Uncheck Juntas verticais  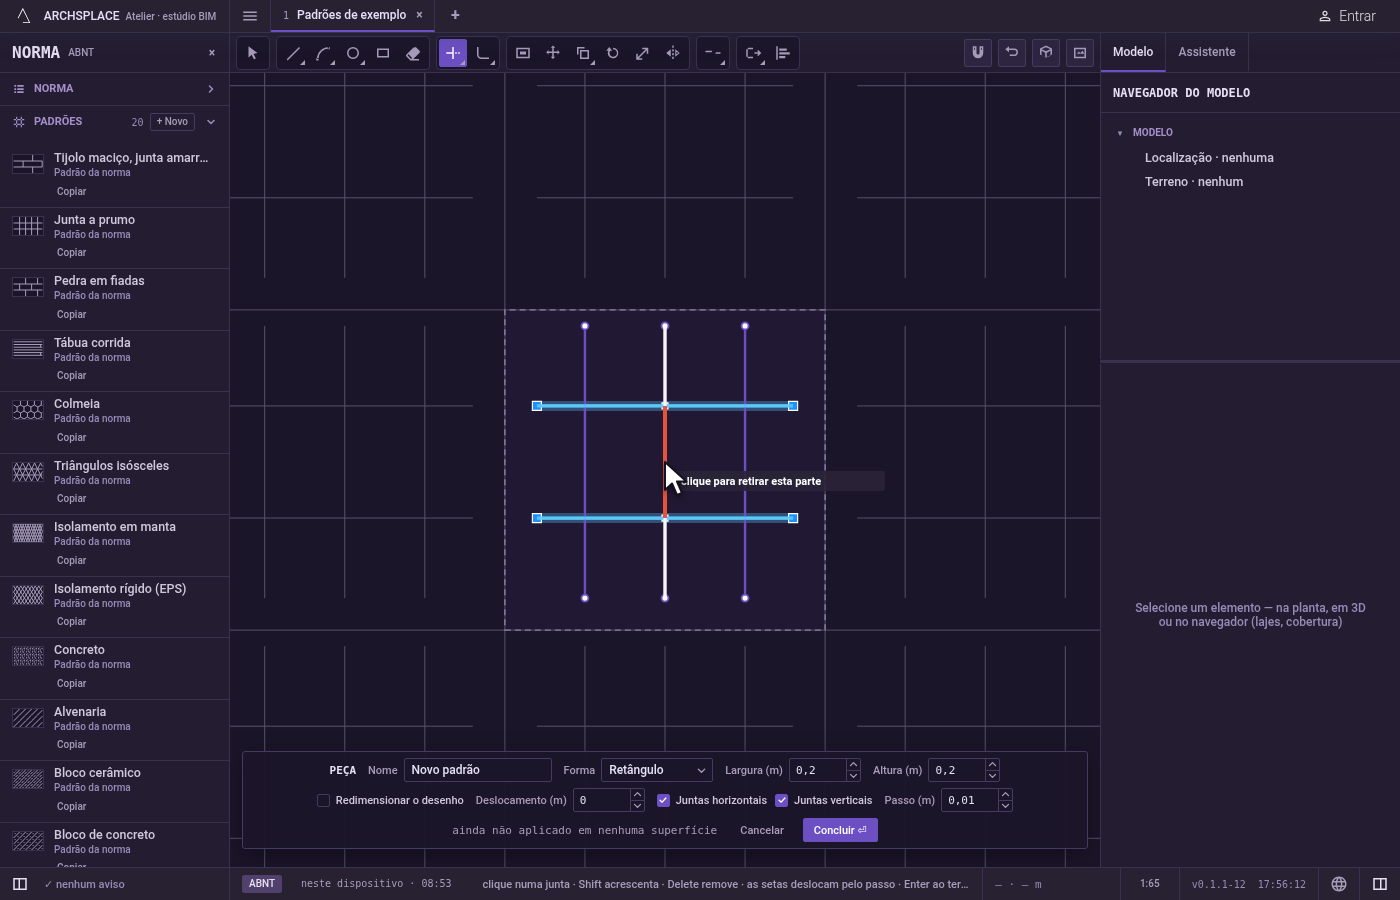pyautogui.click(x=781, y=800)
